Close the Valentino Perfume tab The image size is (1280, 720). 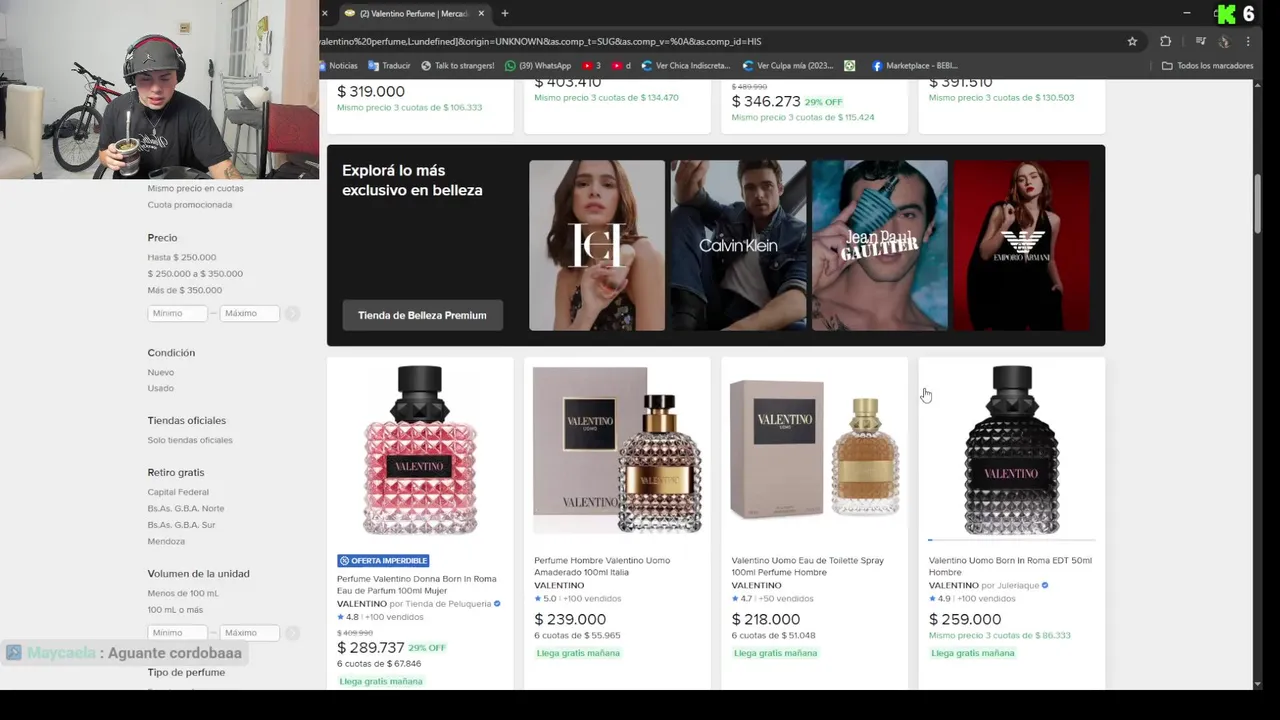click(481, 13)
